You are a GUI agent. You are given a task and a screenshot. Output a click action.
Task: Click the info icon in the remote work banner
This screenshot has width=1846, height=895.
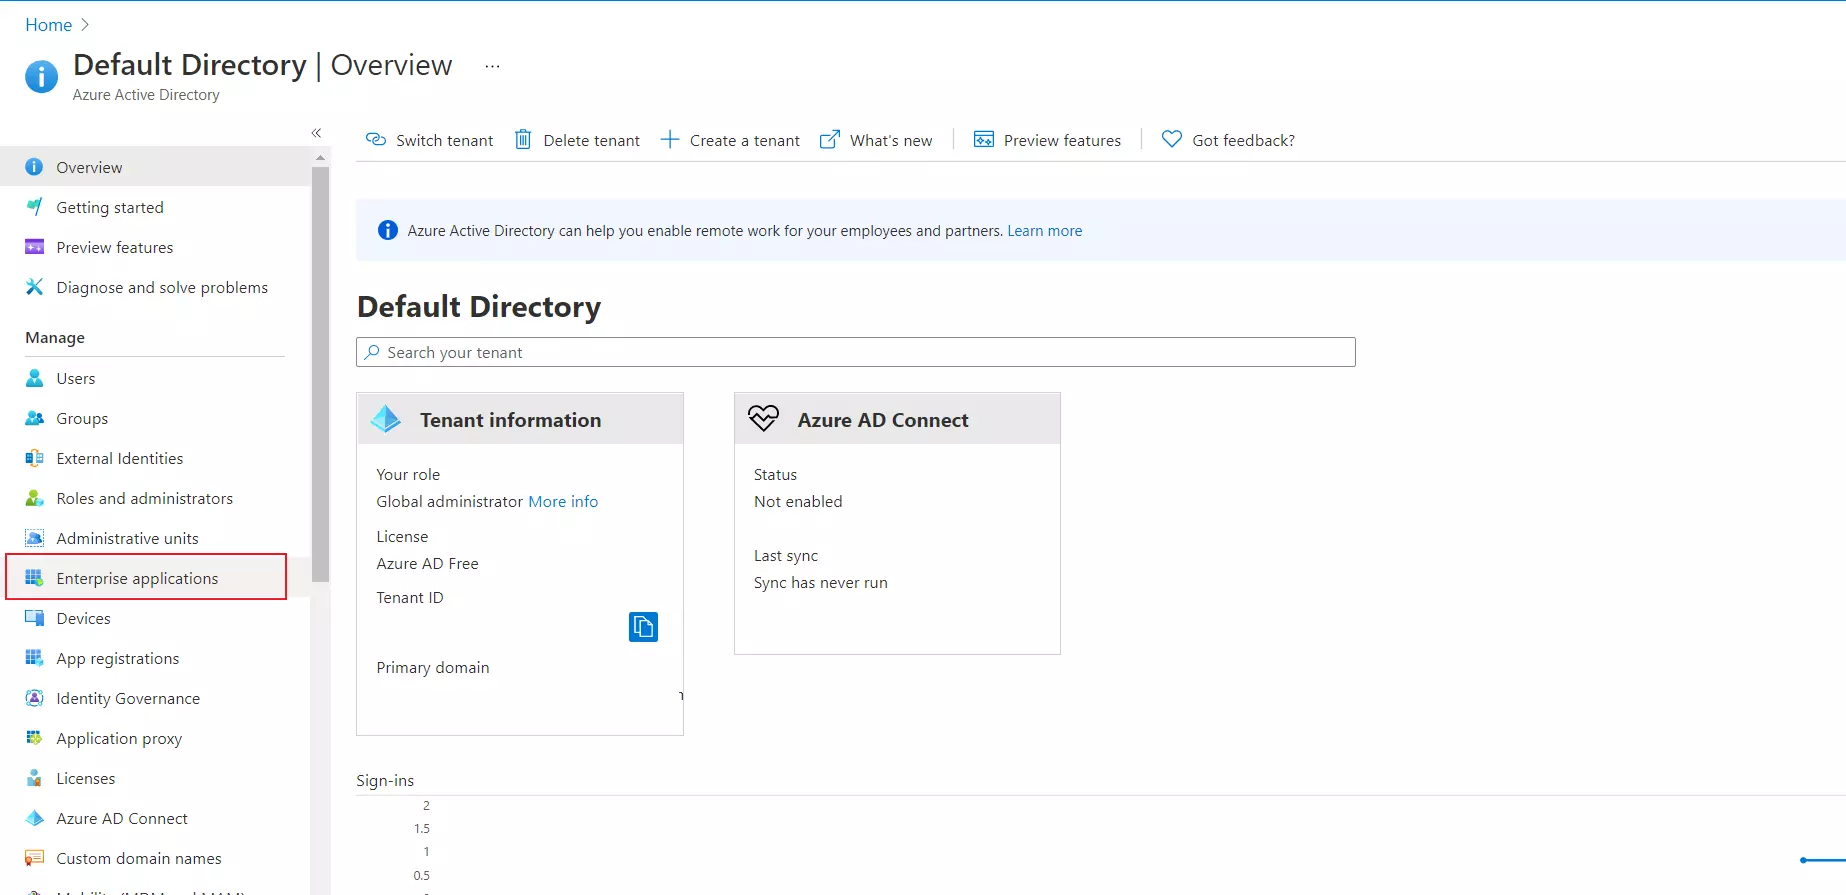click(x=388, y=231)
